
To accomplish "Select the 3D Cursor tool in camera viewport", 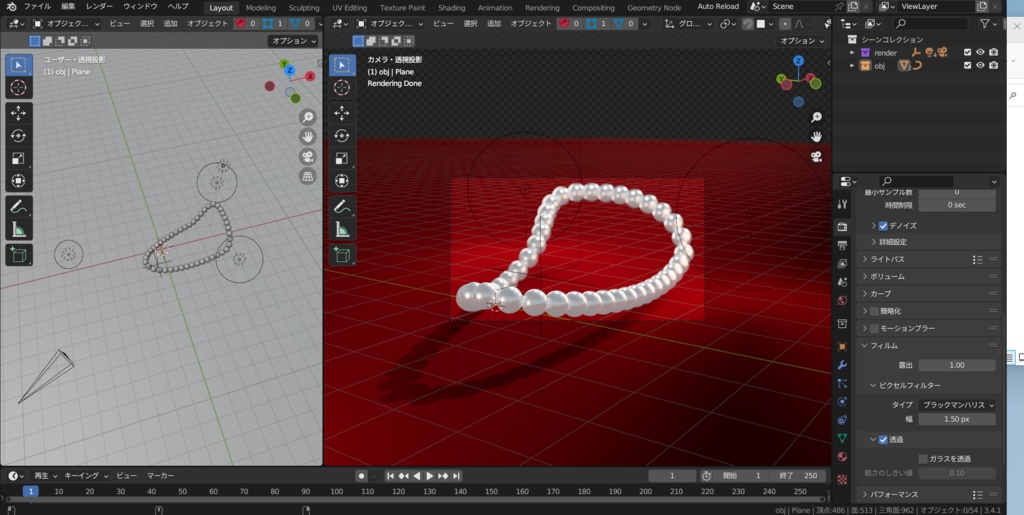I will tap(342, 88).
